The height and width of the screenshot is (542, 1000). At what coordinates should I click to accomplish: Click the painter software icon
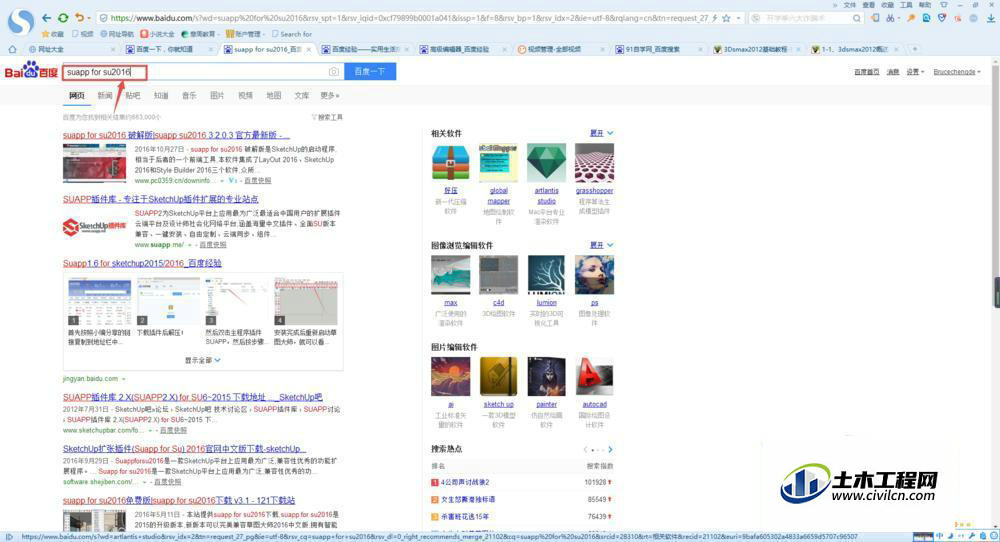tap(546, 376)
